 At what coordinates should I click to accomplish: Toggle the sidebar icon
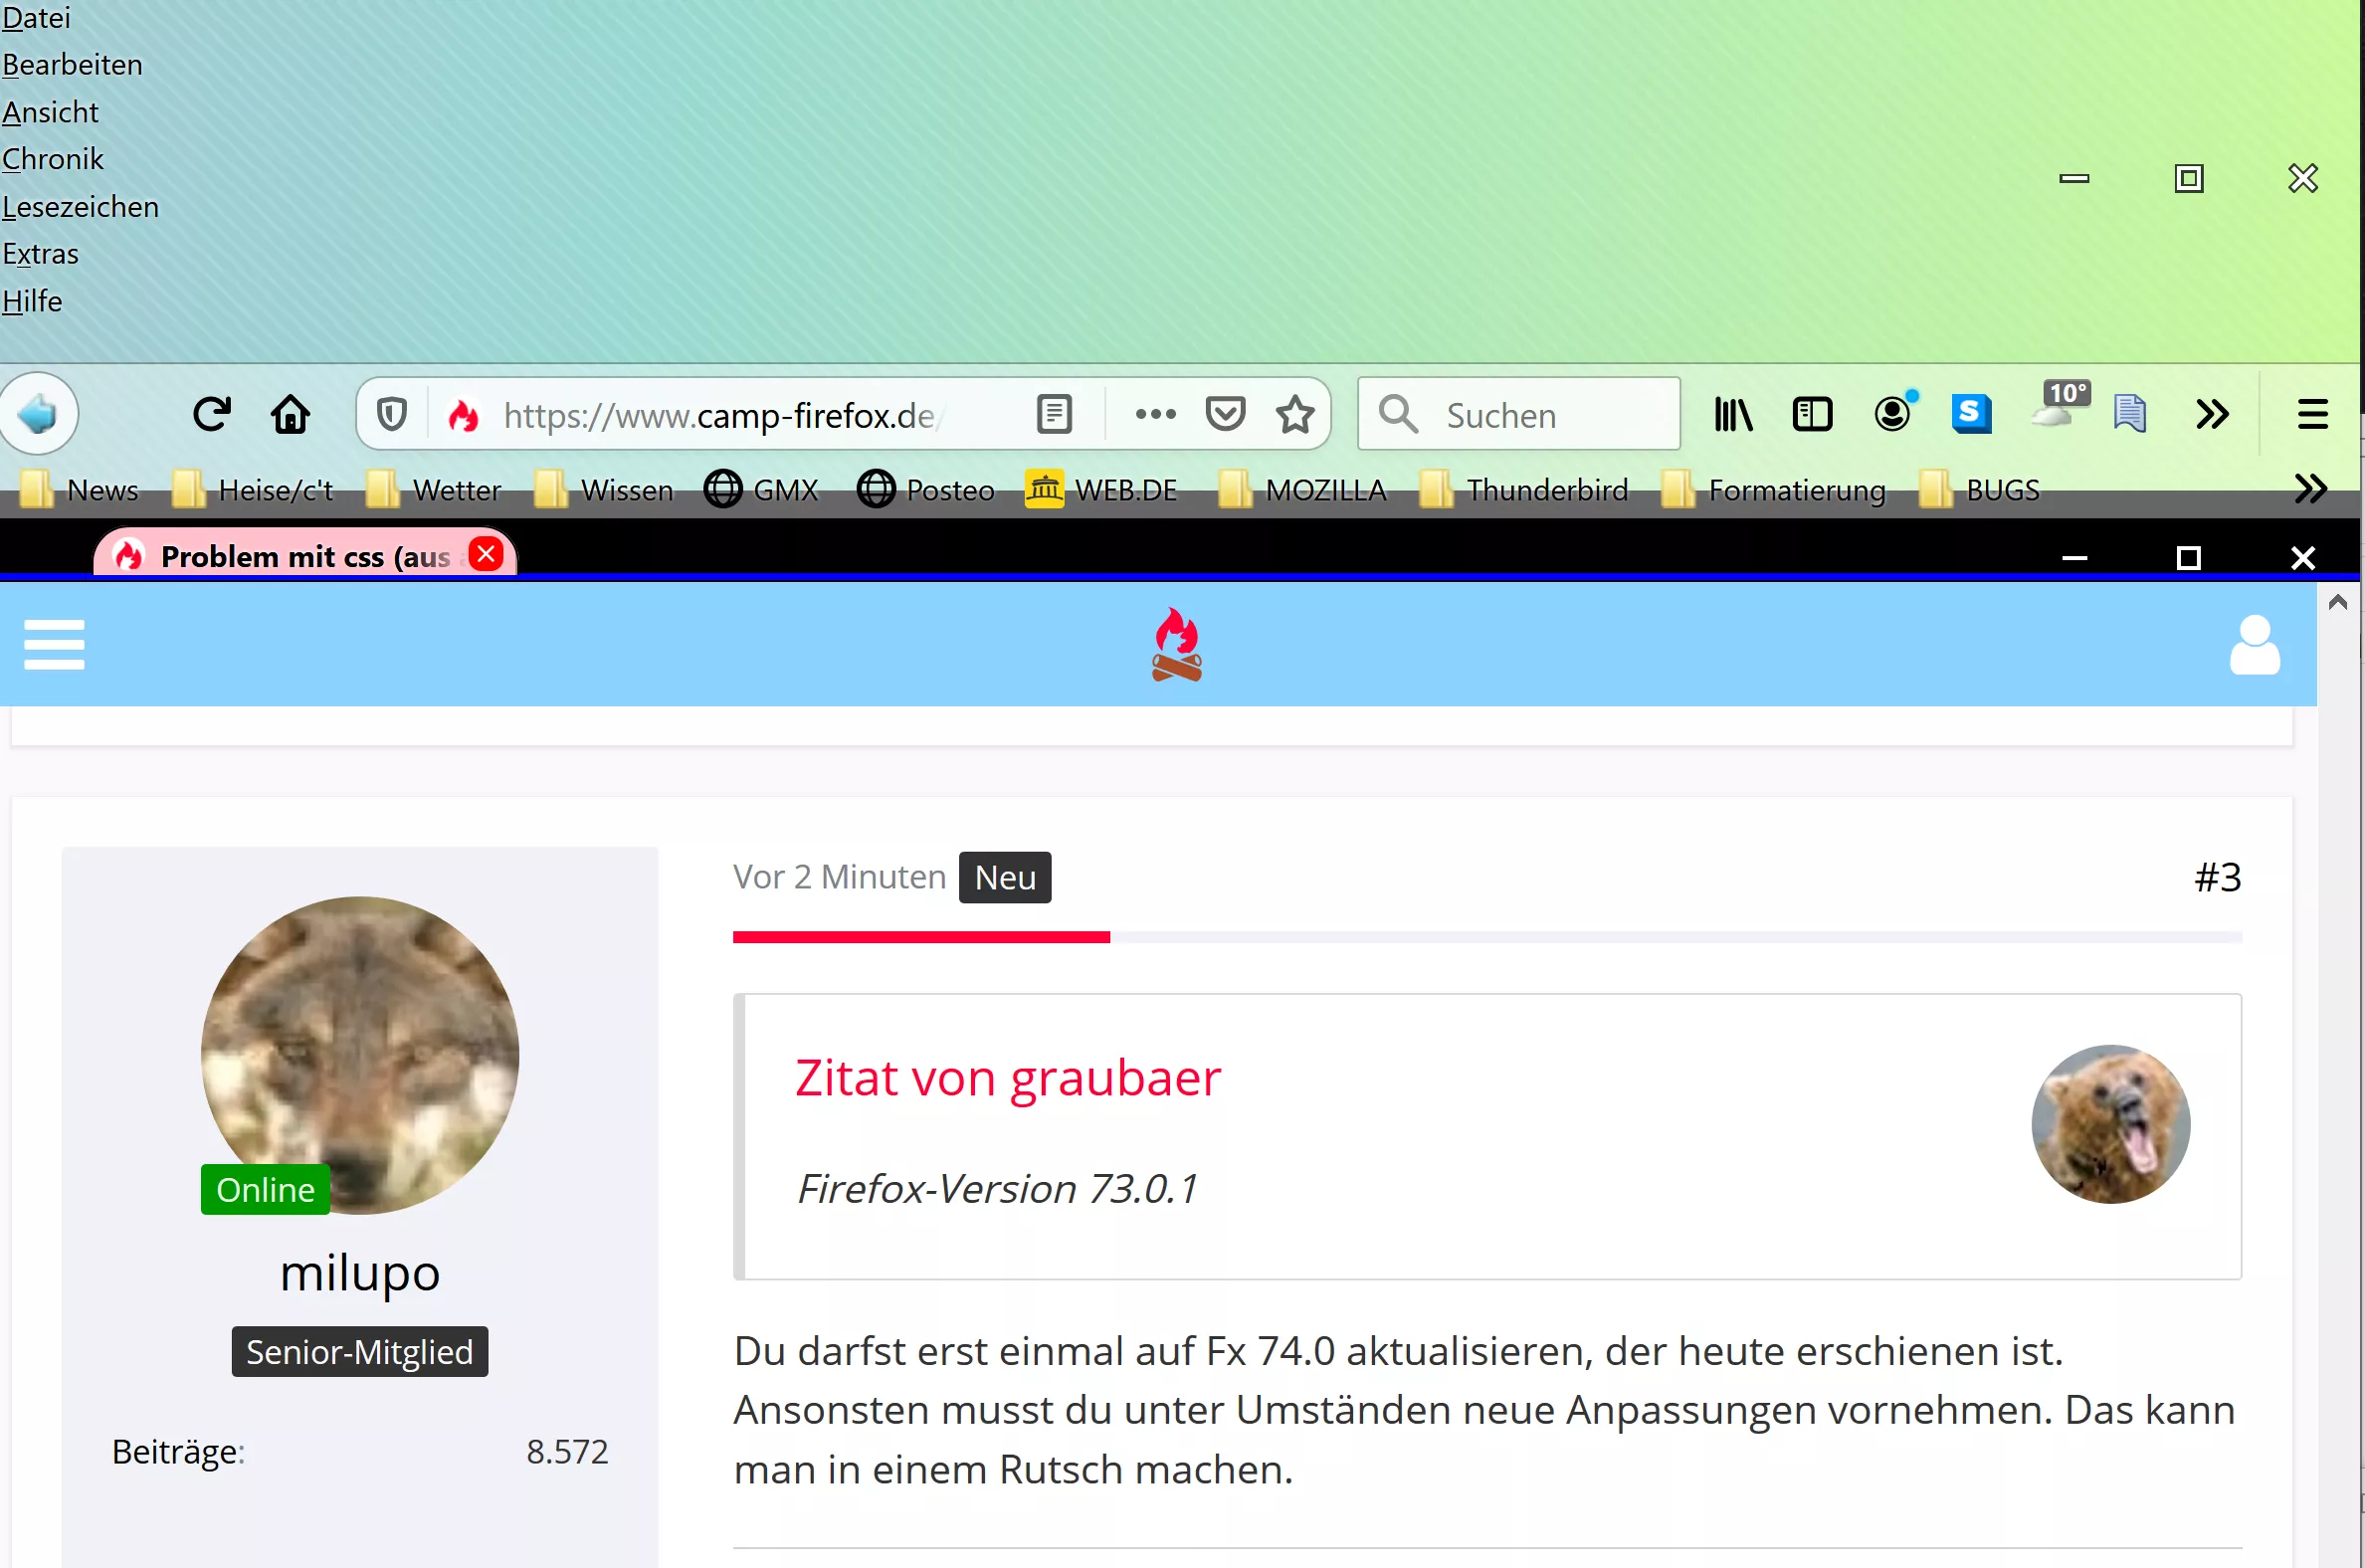(x=1812, y=414)
